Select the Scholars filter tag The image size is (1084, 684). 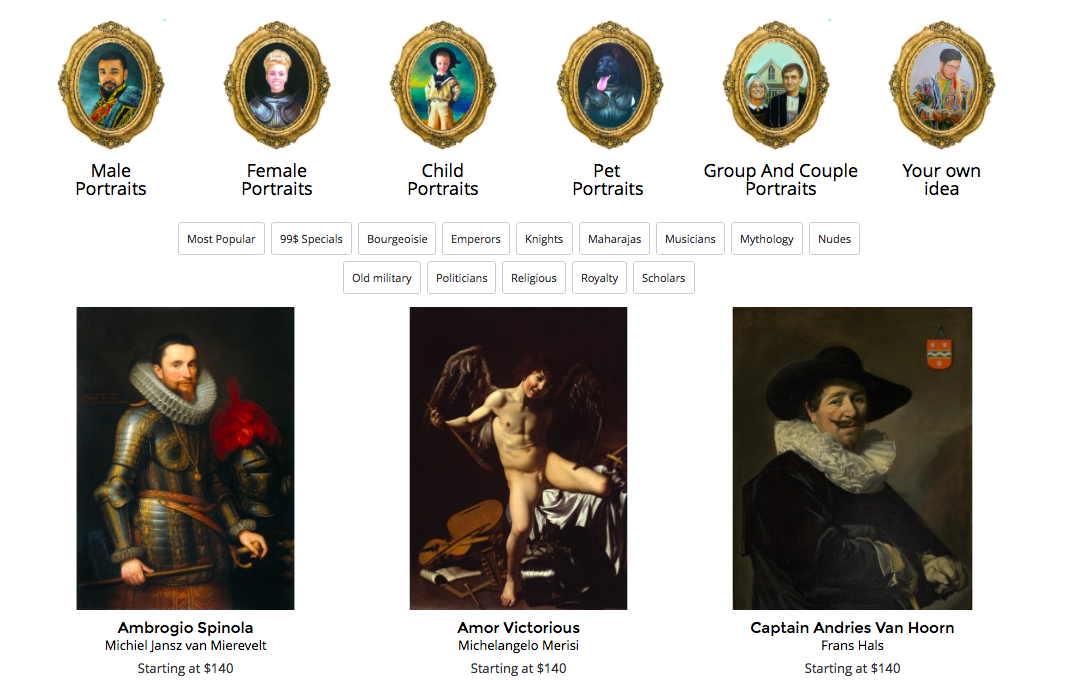664,277
